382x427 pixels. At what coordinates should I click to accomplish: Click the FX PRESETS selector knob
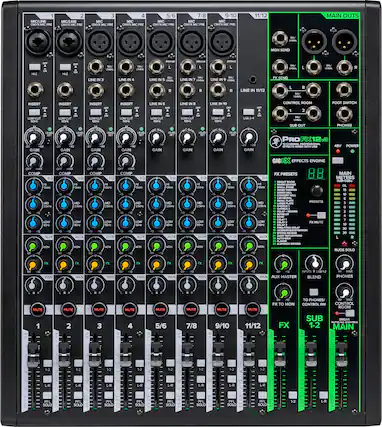pyautogui.click(x=317, y=191)
